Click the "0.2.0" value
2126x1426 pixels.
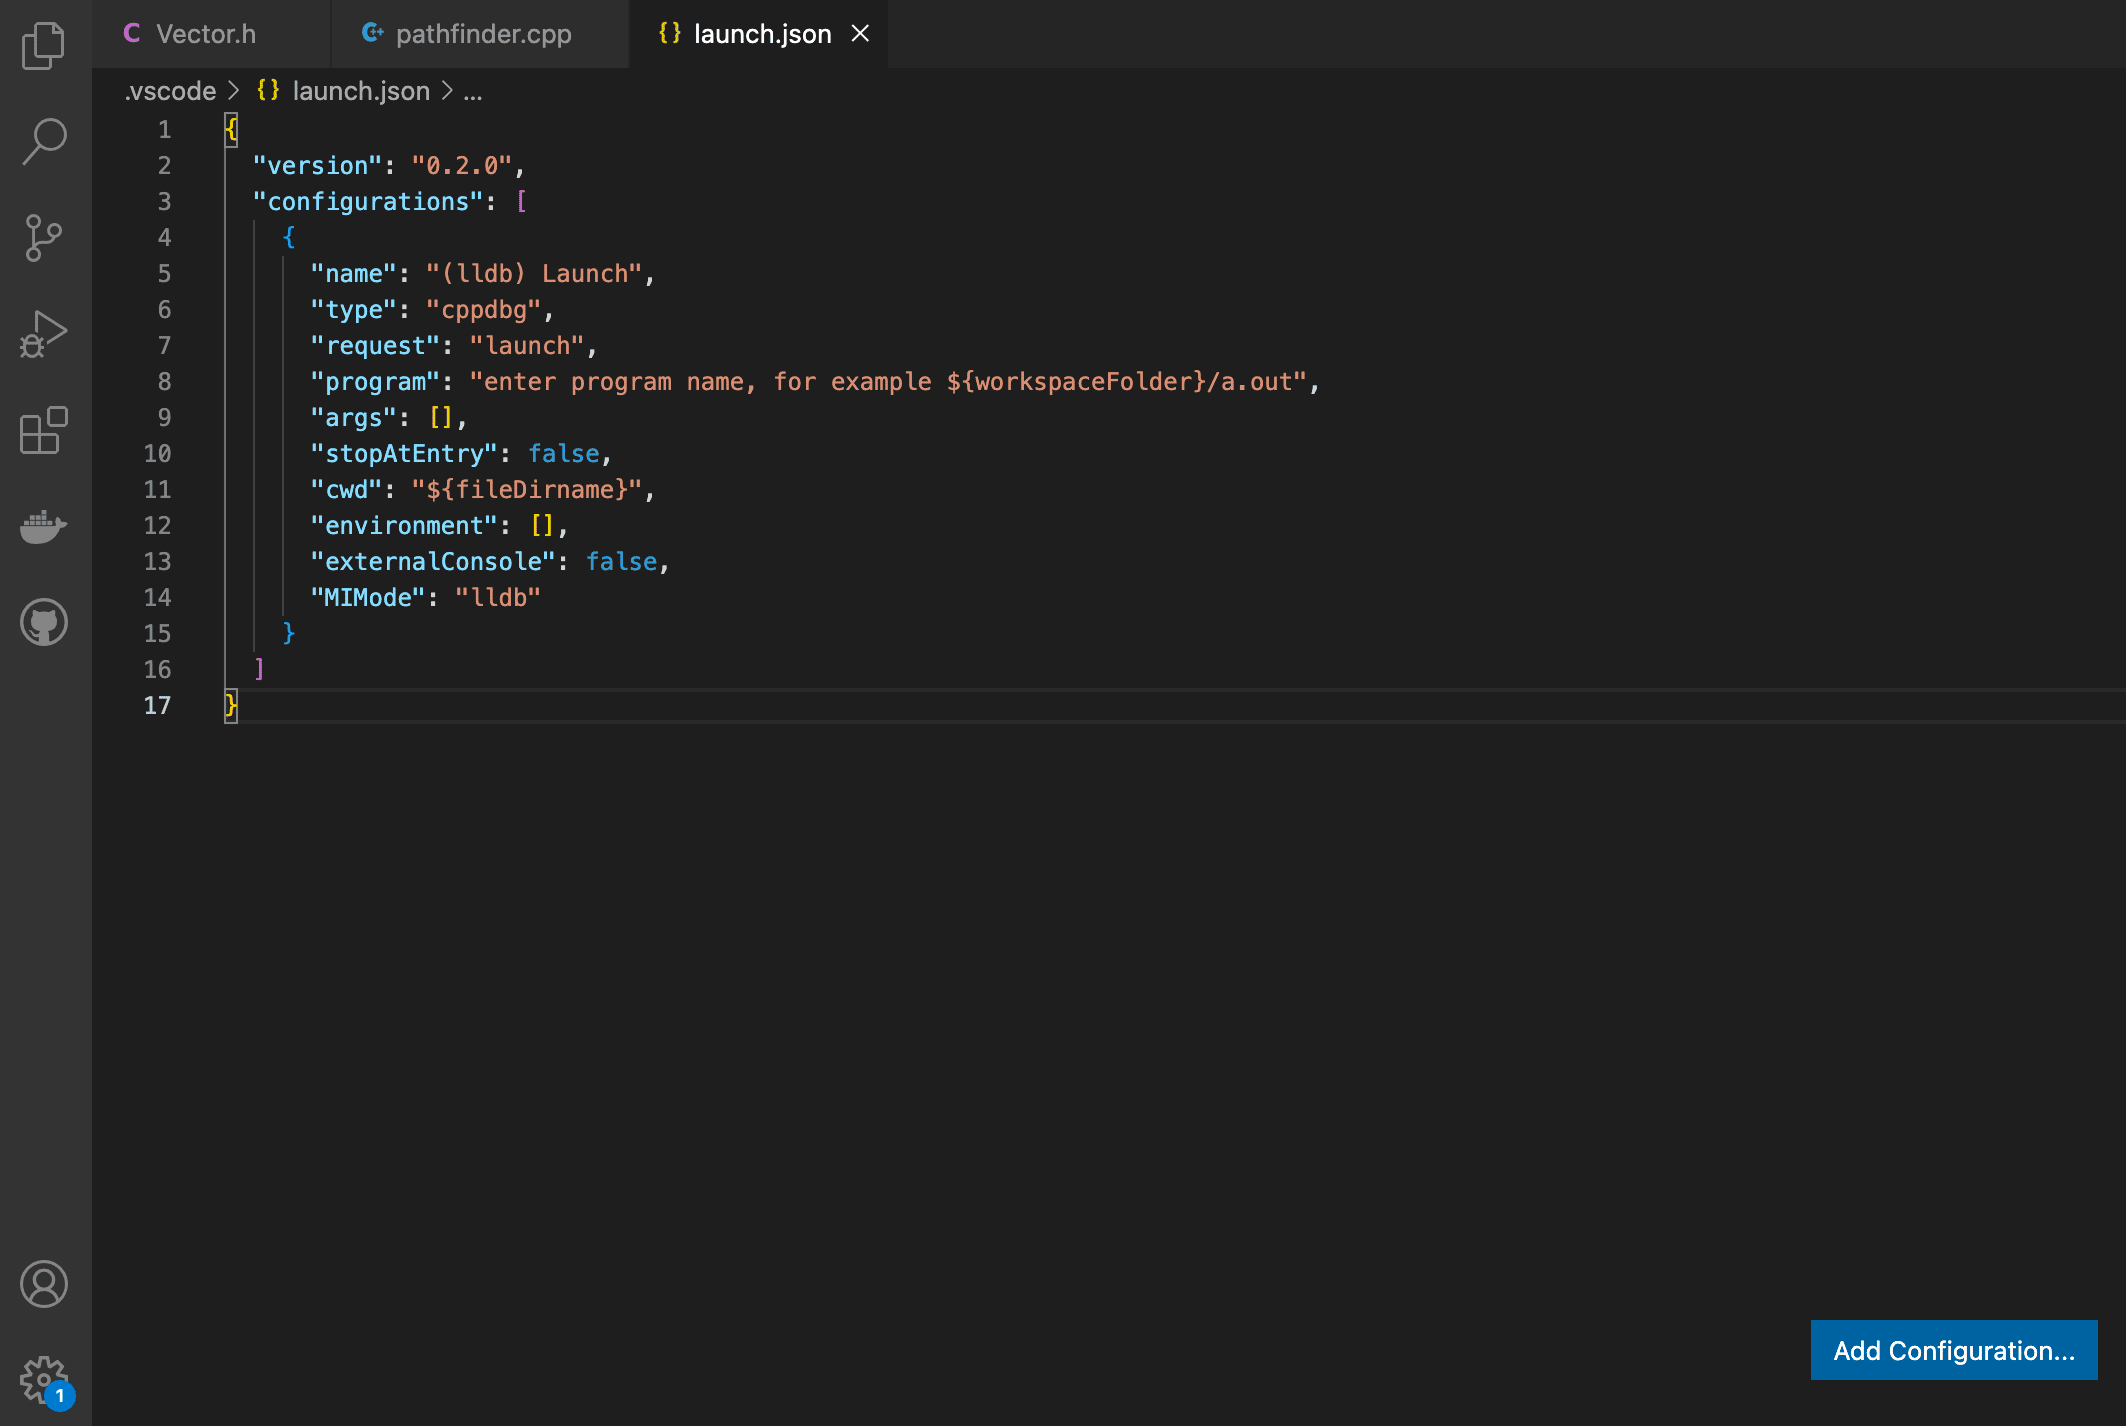pyautogui.click(x=462, y=166)
